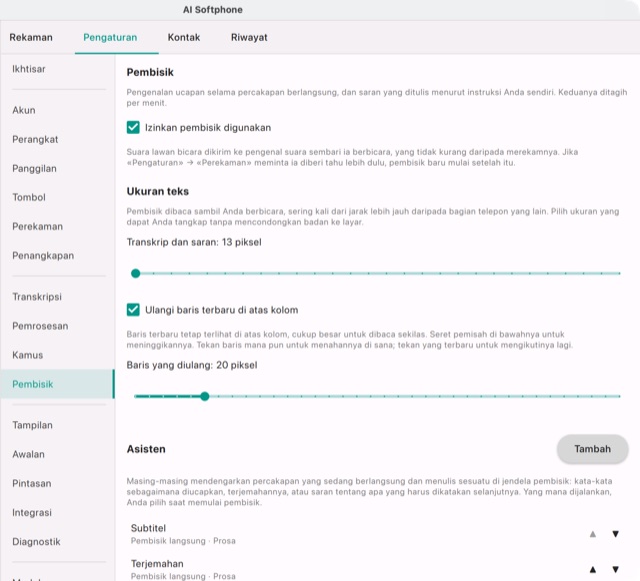Open the Riwayat tab

[x=249, y=37]
